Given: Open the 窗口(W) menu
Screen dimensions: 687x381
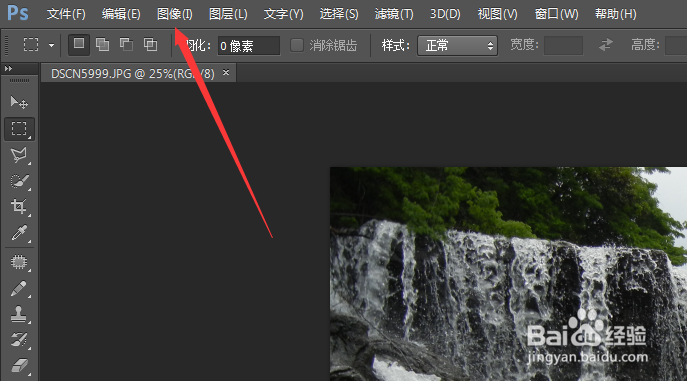Looking at the screenshot, I should 556,14.
